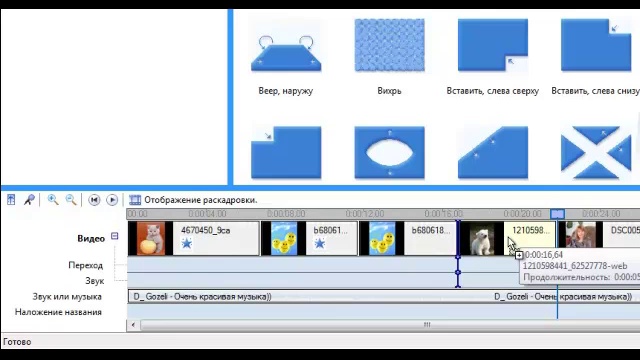The width and height of the screenshot is (640, 360).
Task: Click the blue playhead marker on the ruler
Action: tap(557, 214)
